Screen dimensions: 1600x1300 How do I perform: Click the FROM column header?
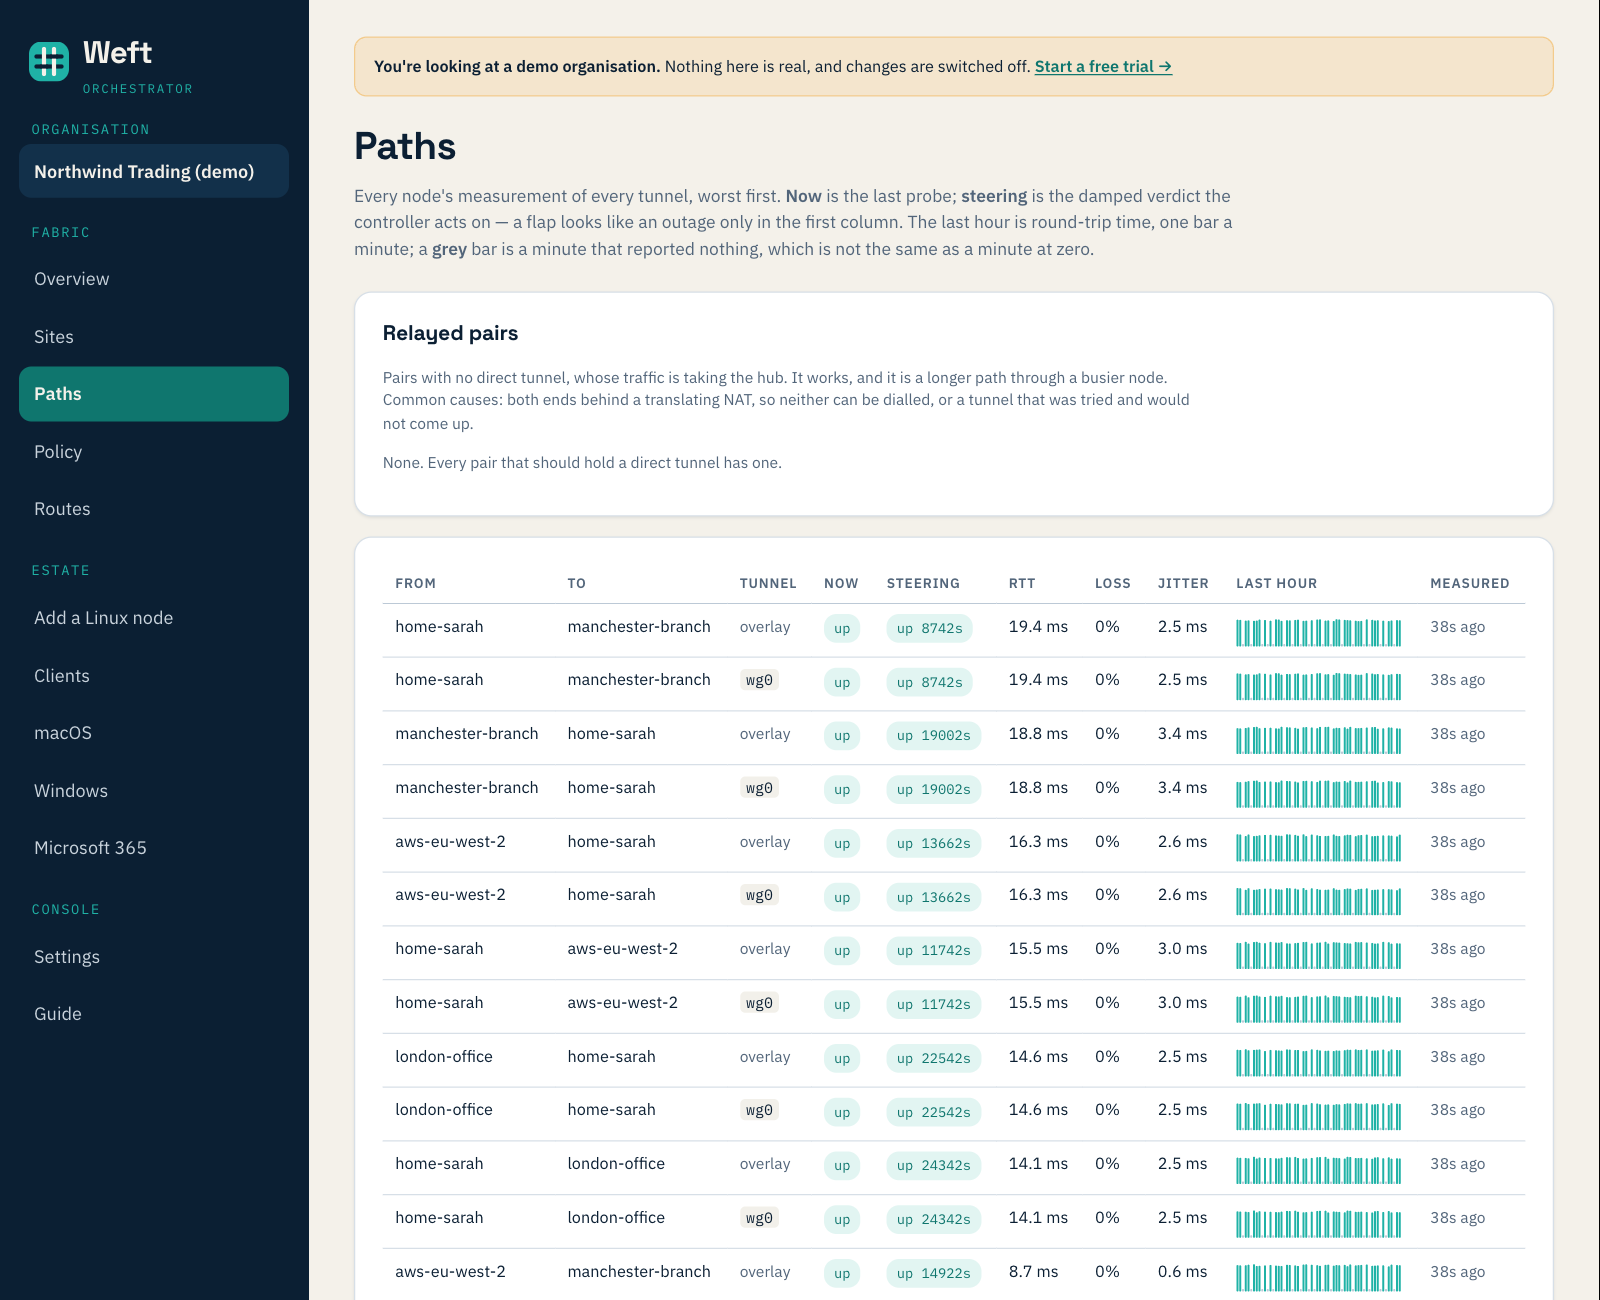click(416, 583)
